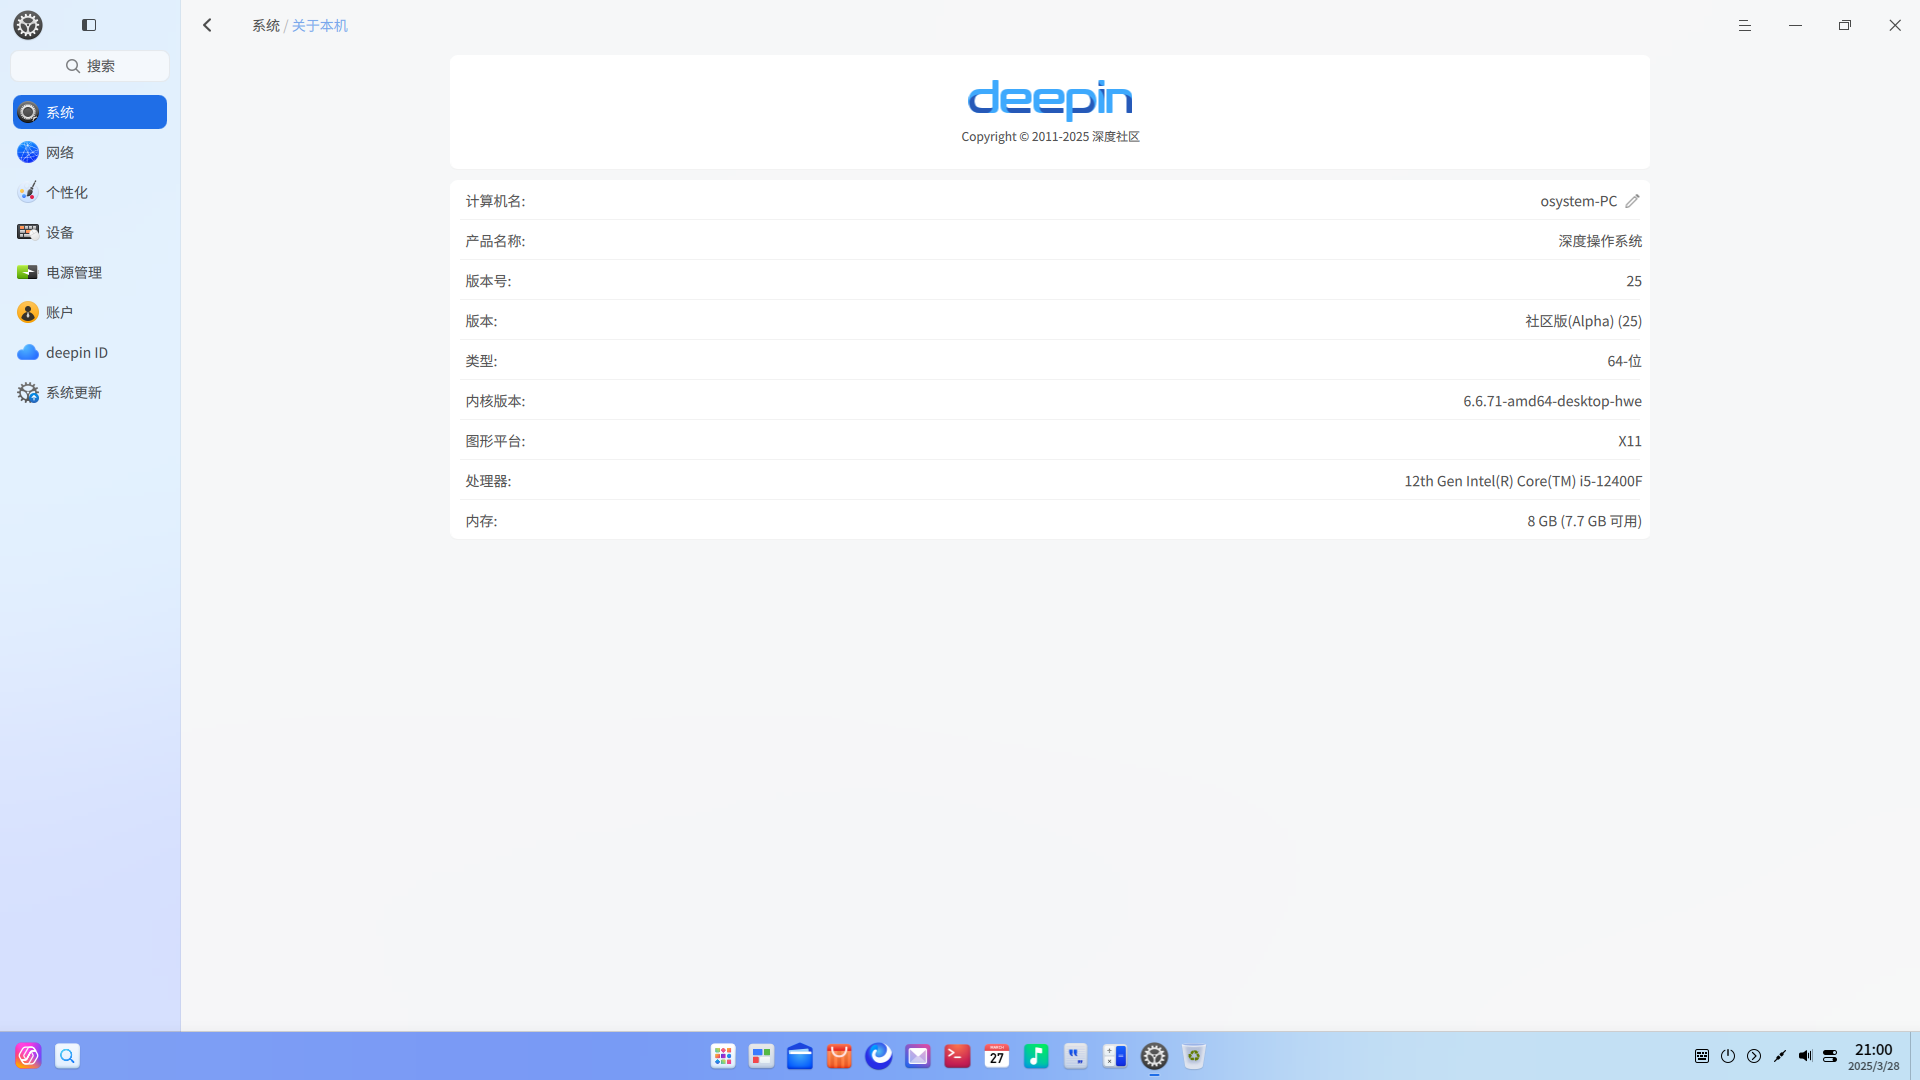
Task: Open the 网络 settings category
Action: tap(90, 152)
